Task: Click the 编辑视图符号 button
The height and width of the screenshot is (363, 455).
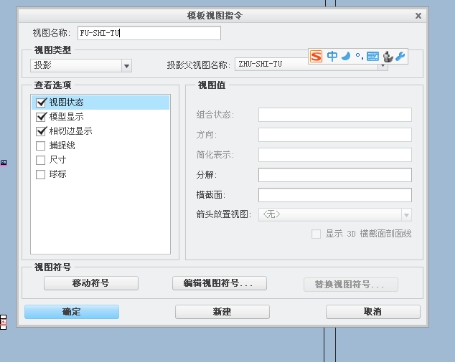Action: (x=219, y=283)
